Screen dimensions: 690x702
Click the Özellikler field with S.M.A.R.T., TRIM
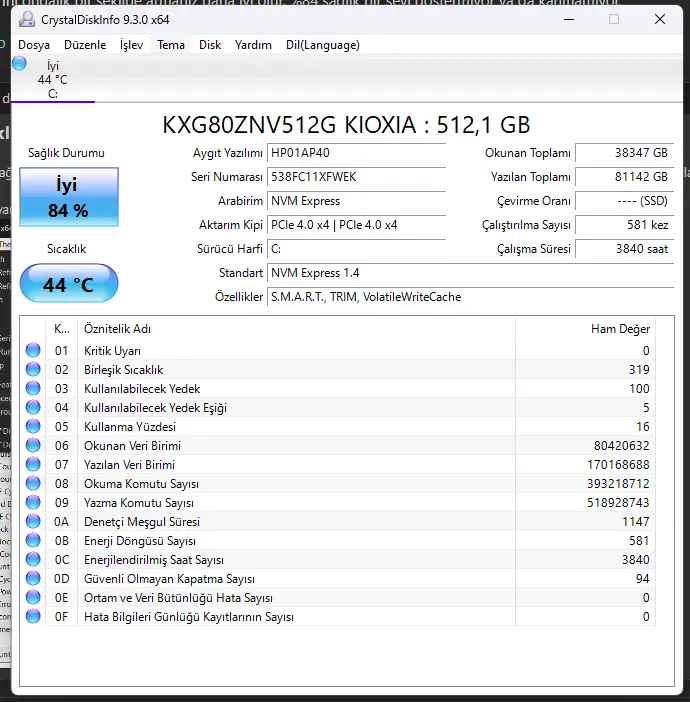470,297
